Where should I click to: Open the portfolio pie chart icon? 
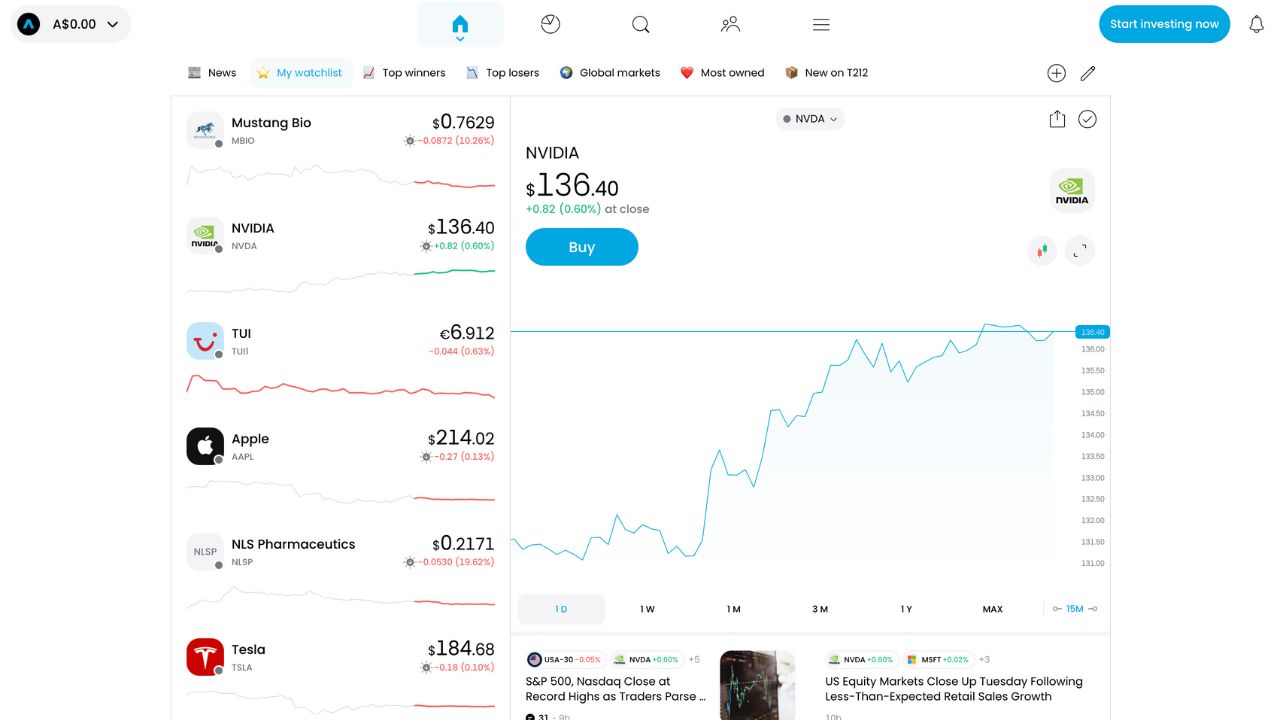coord(550,25)
